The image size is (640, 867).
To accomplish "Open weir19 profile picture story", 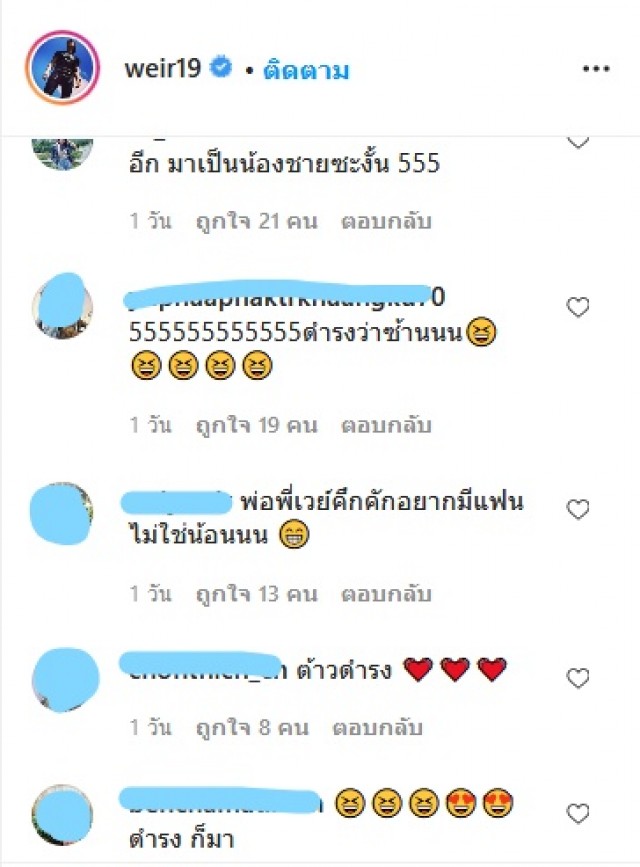I will [63, 67].
